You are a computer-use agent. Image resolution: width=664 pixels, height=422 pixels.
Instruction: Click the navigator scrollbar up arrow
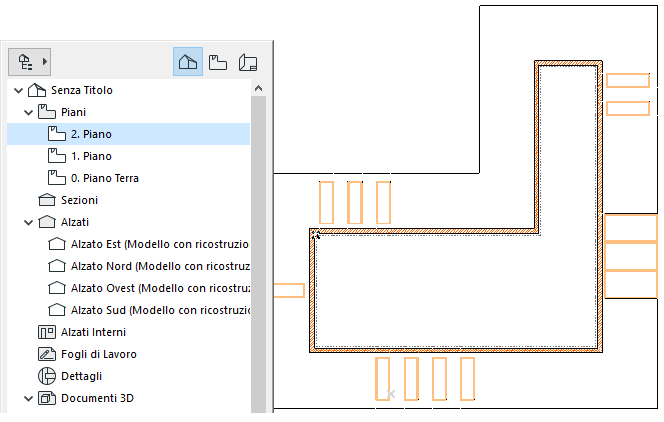pyautogui.click(x=258, y=88)
